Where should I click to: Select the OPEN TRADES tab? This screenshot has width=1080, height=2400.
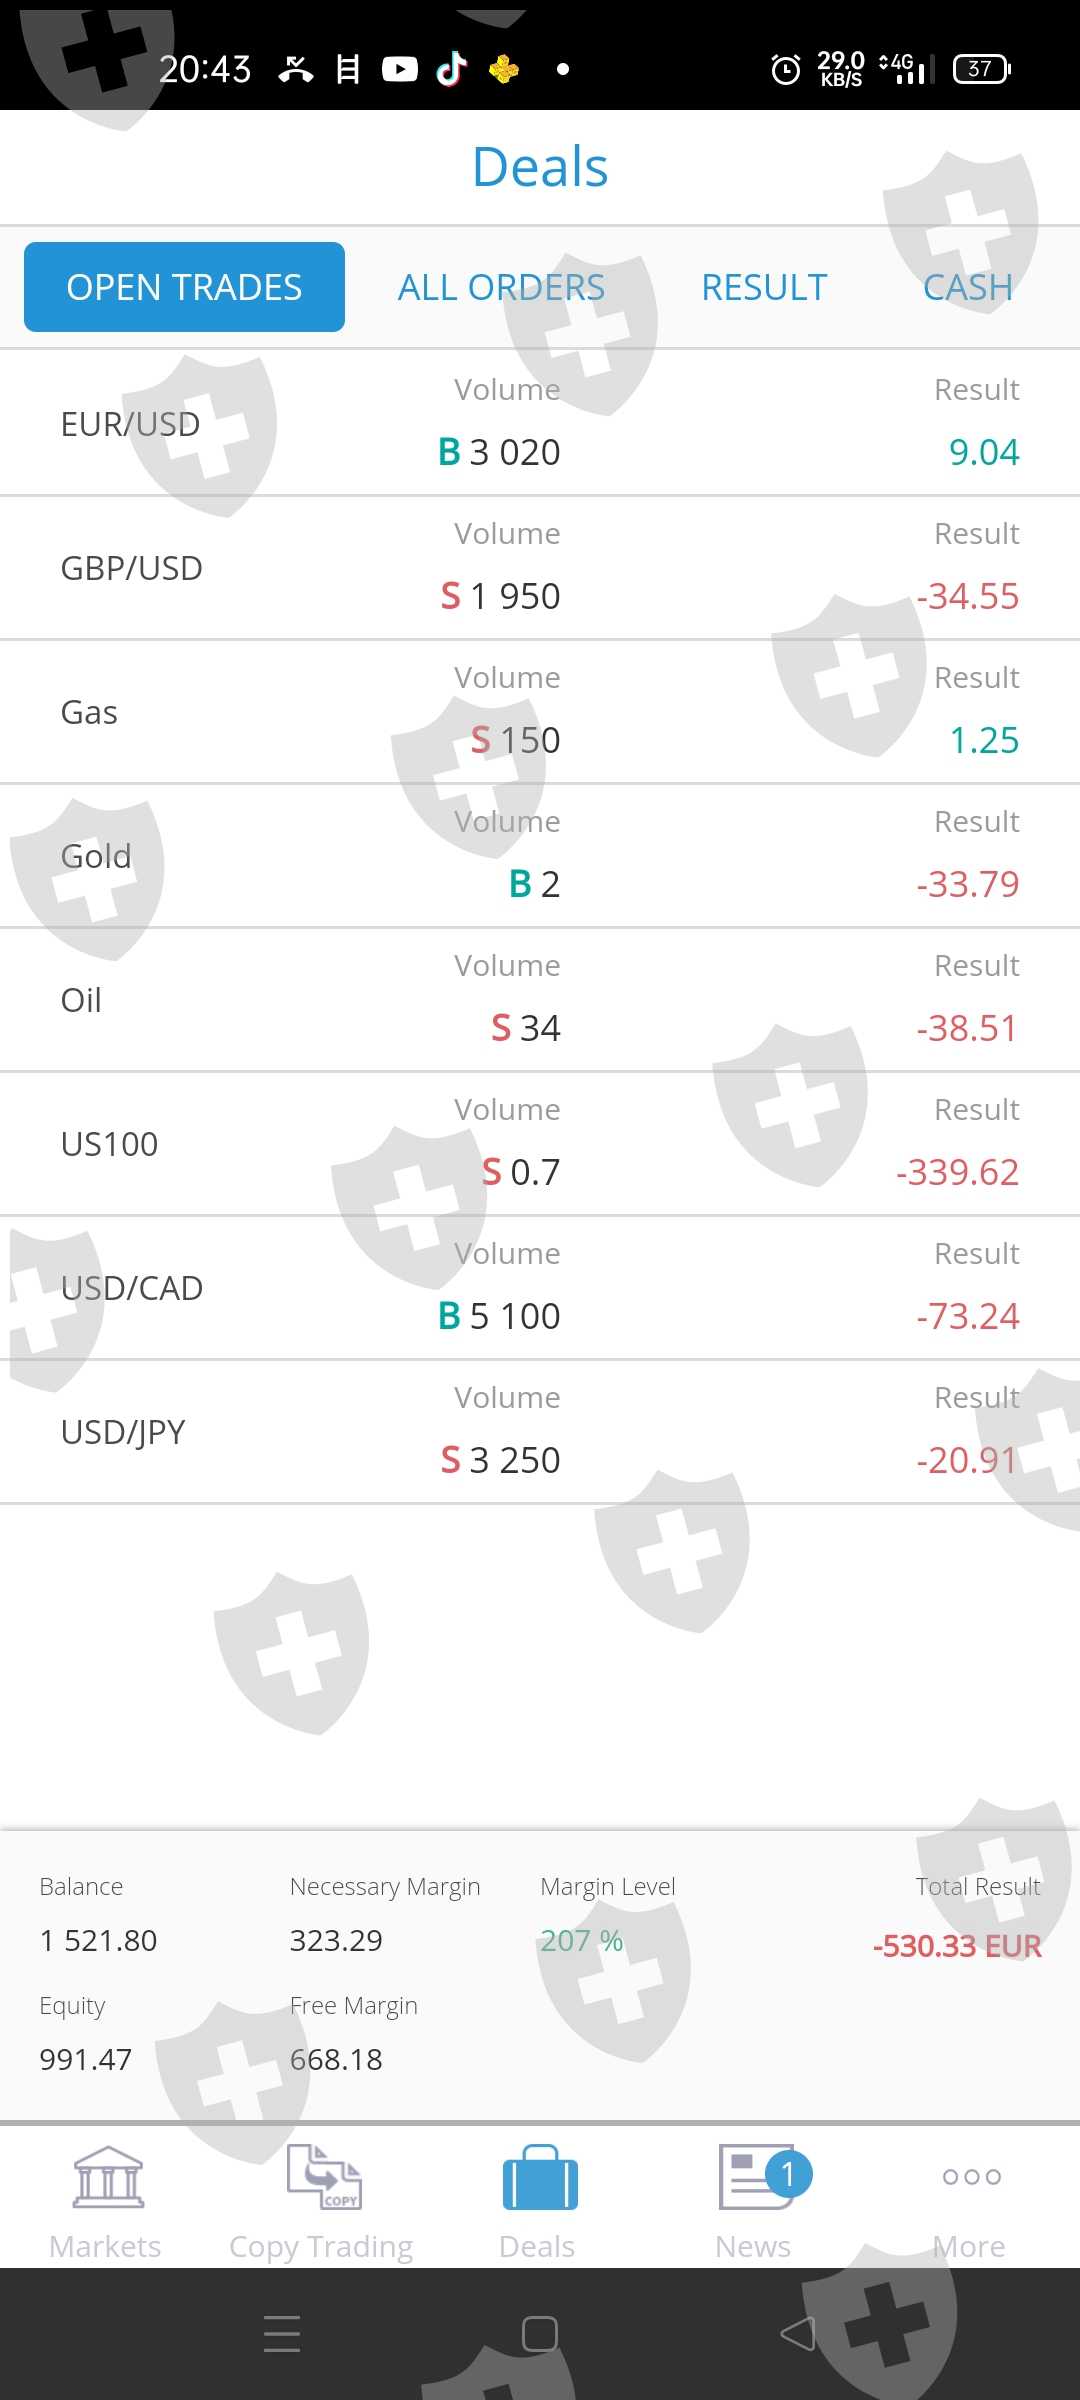pyautogui.click(x=184, y=287)
